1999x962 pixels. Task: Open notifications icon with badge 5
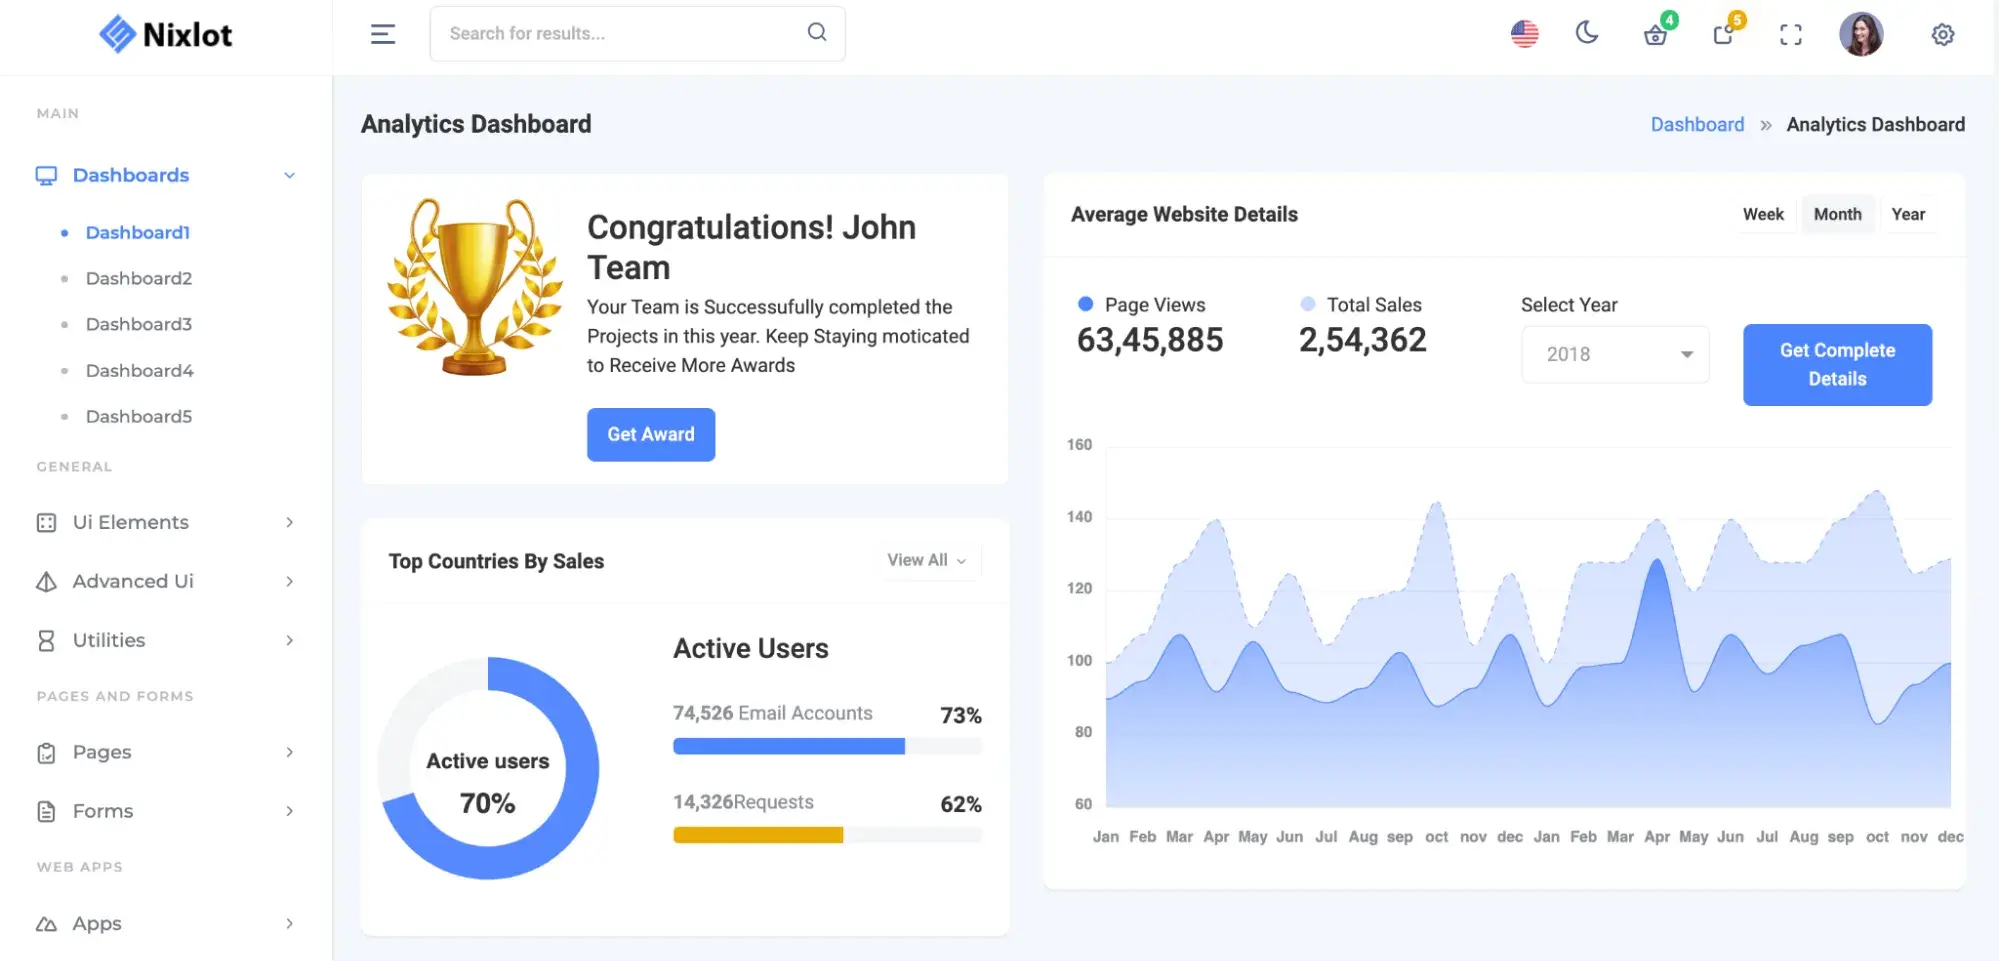[1723, 35]
